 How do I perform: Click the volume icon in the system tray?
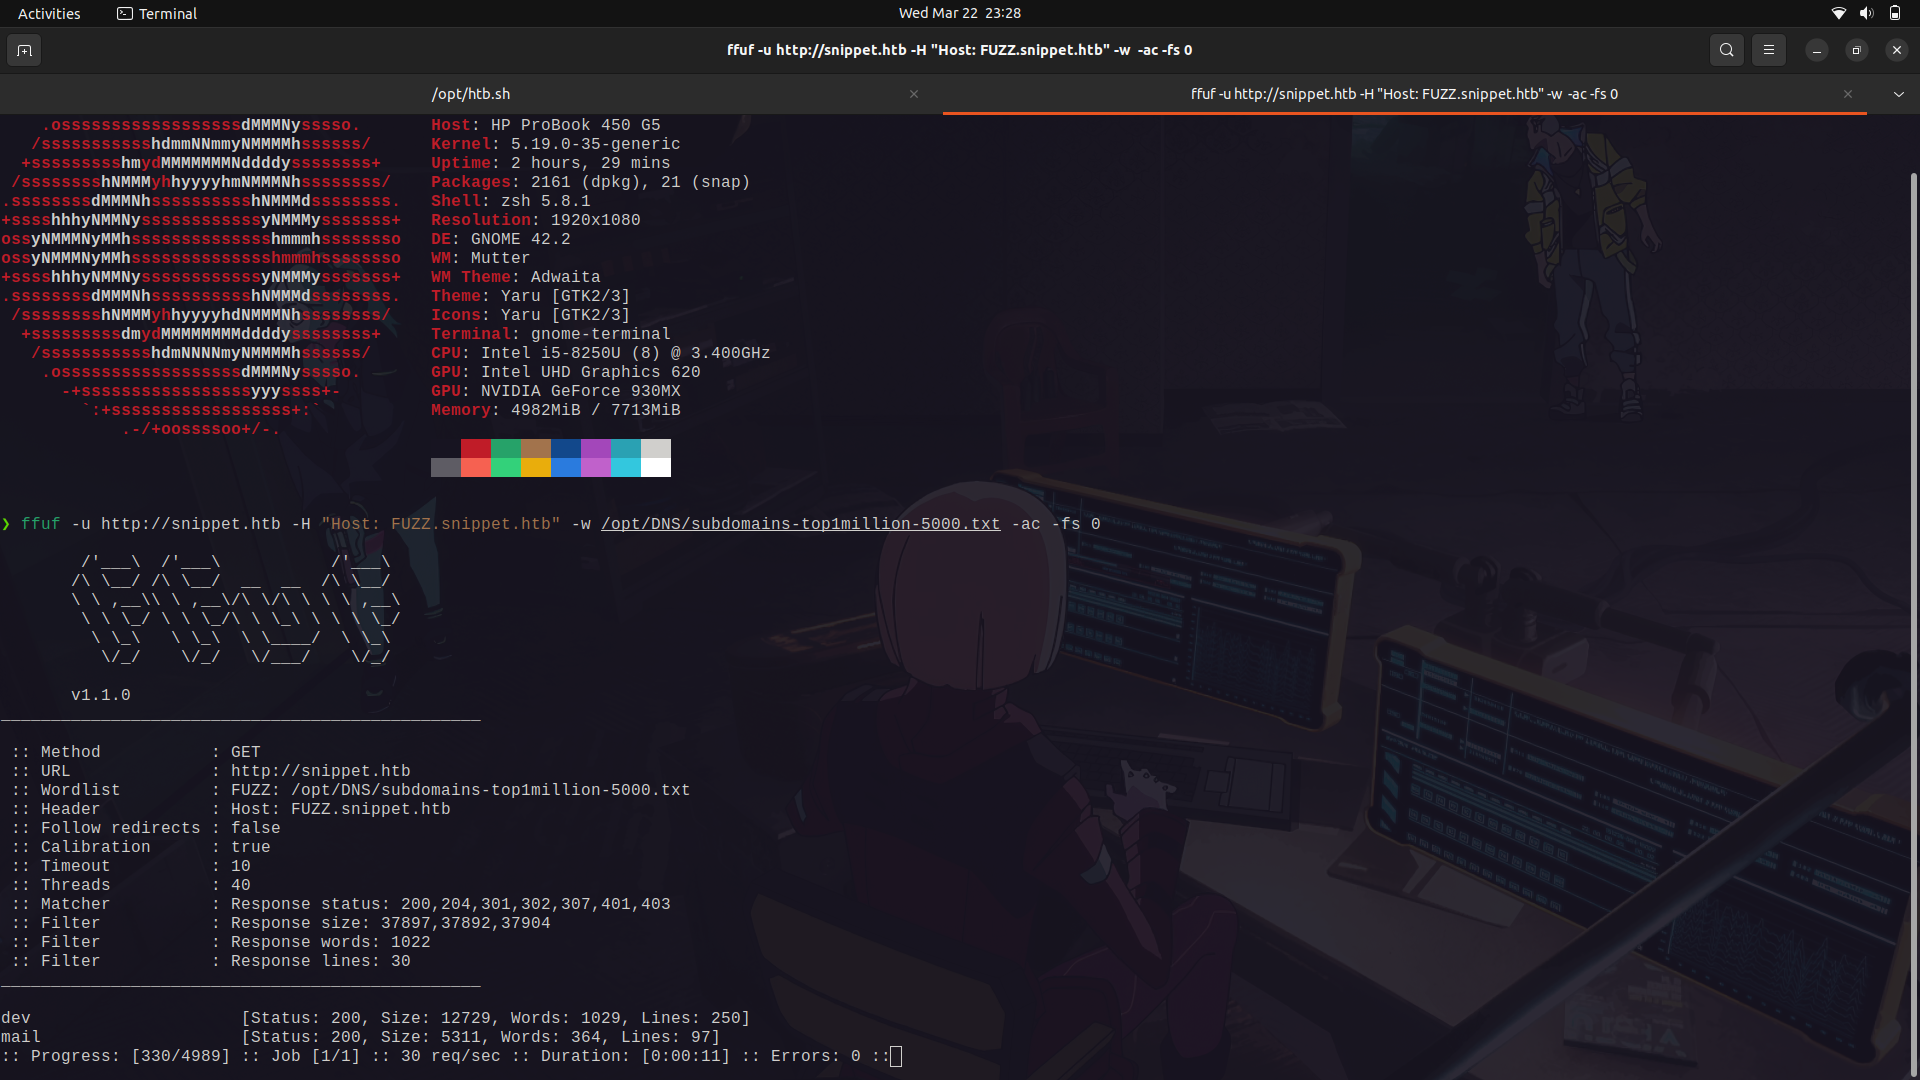pyautogui.click(x=1866, y=13)
